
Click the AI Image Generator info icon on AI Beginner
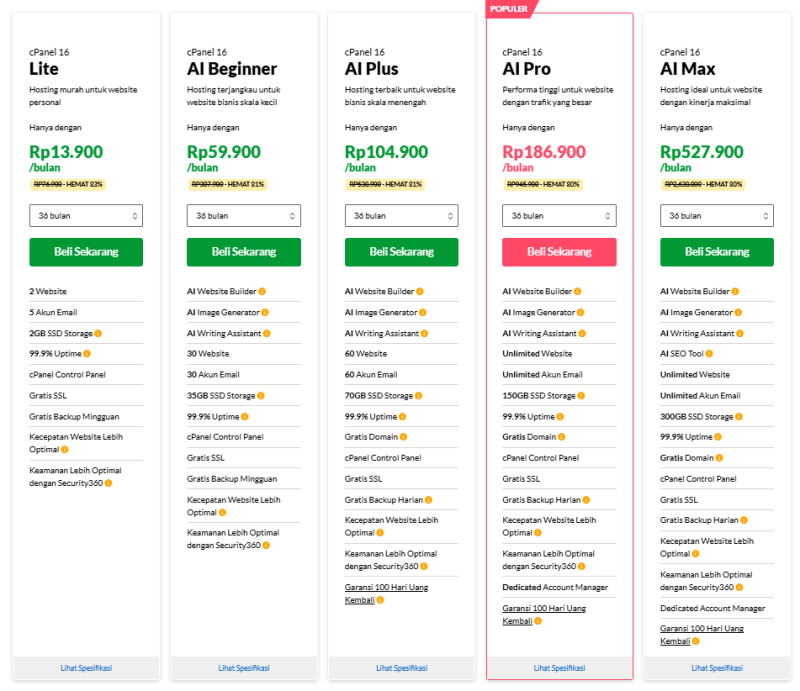(265, 312)
